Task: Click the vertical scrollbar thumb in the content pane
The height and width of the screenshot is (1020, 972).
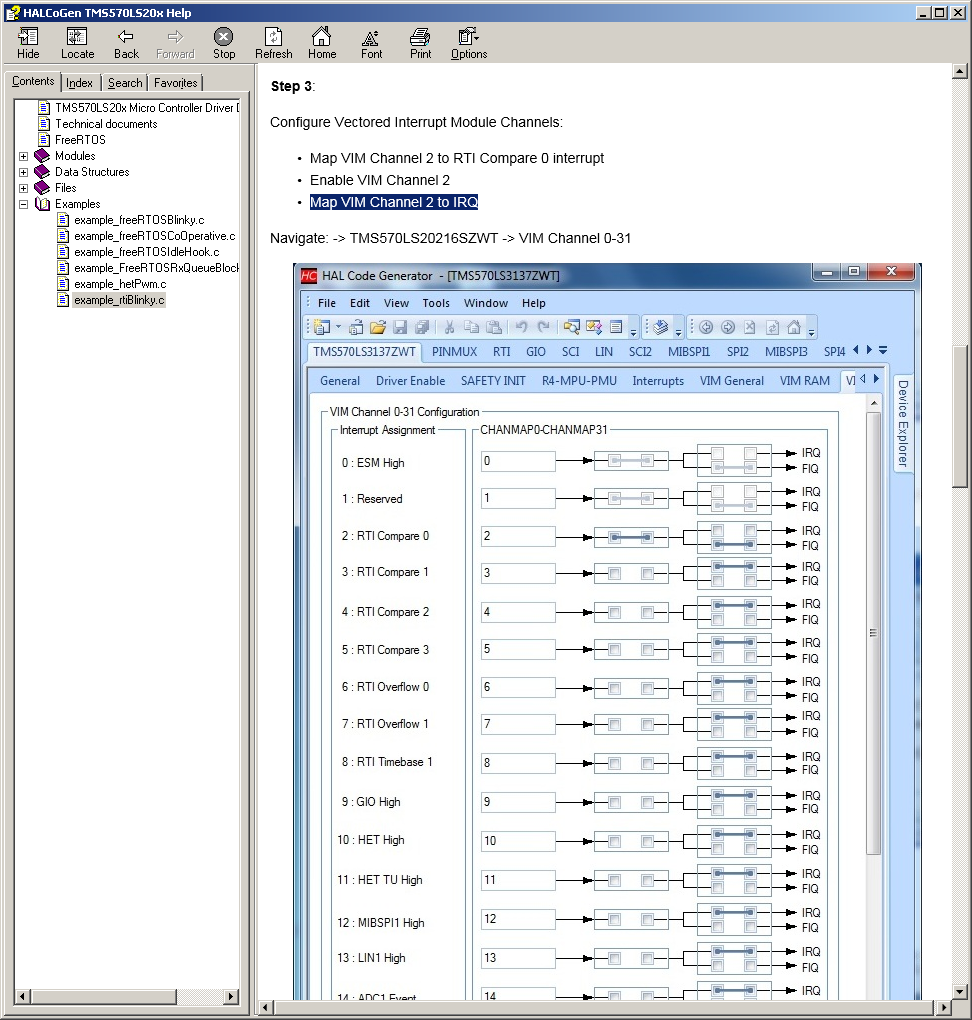Action: [960, 416]
